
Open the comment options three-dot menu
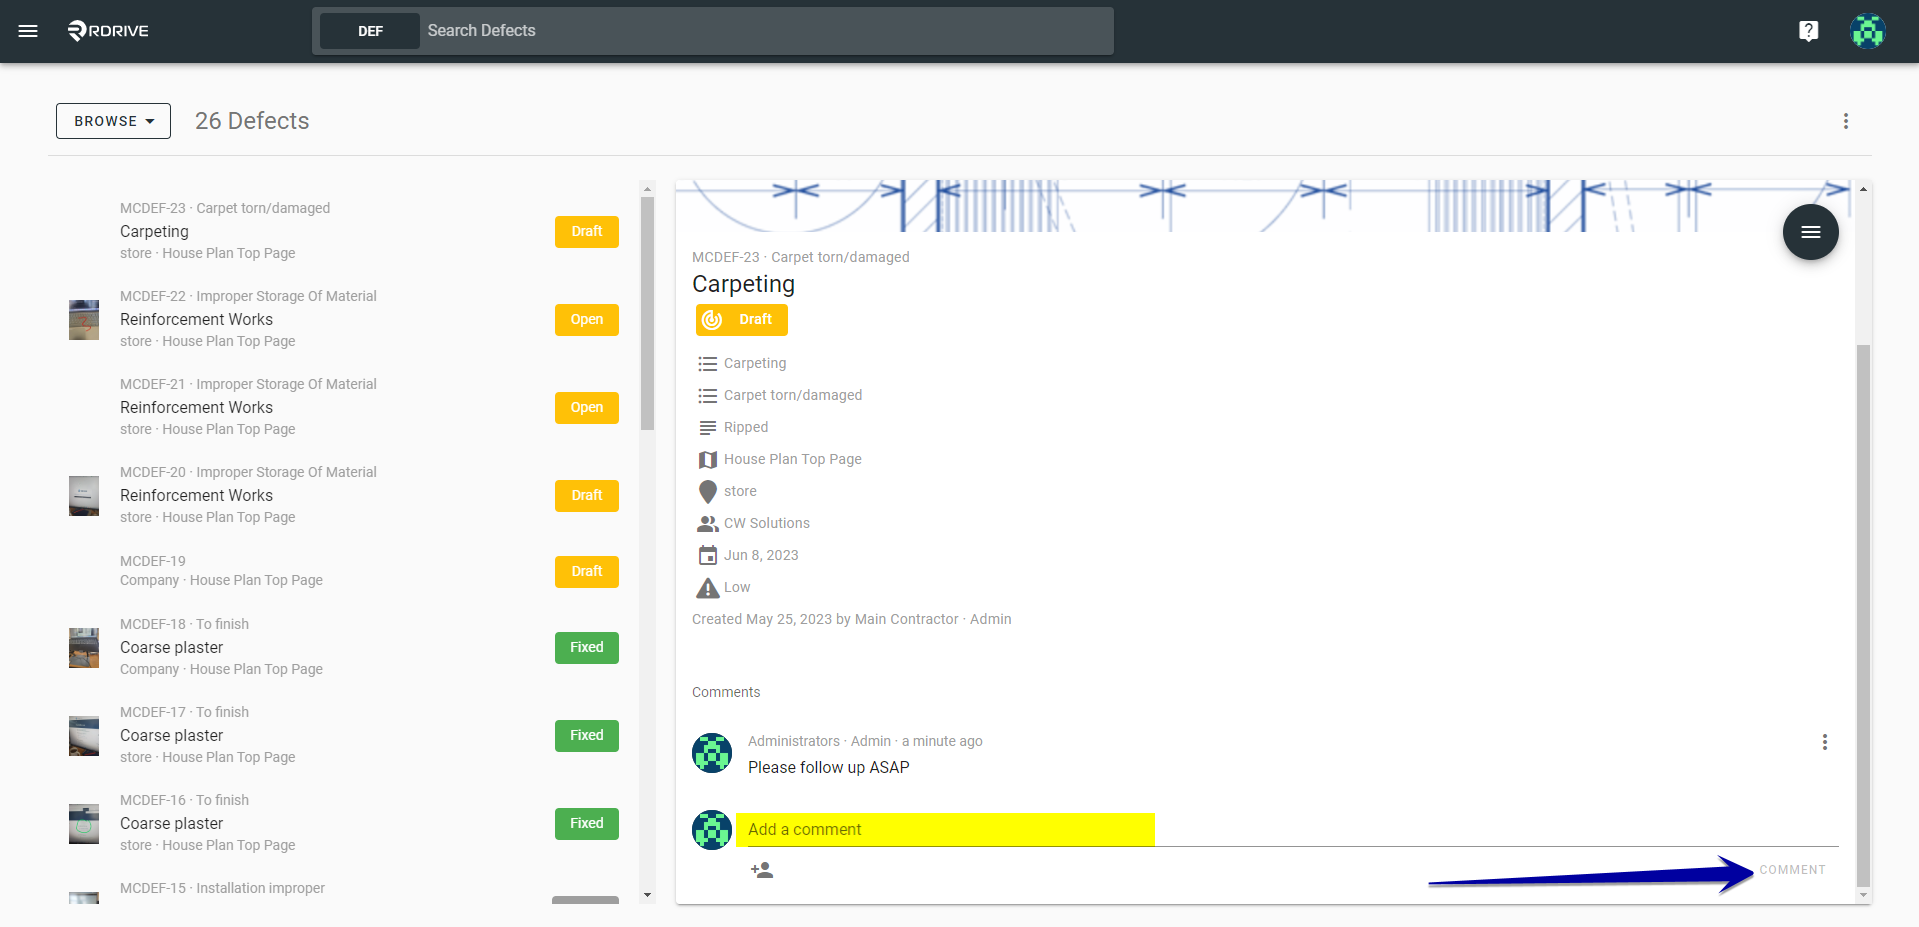click(1824, 742)
